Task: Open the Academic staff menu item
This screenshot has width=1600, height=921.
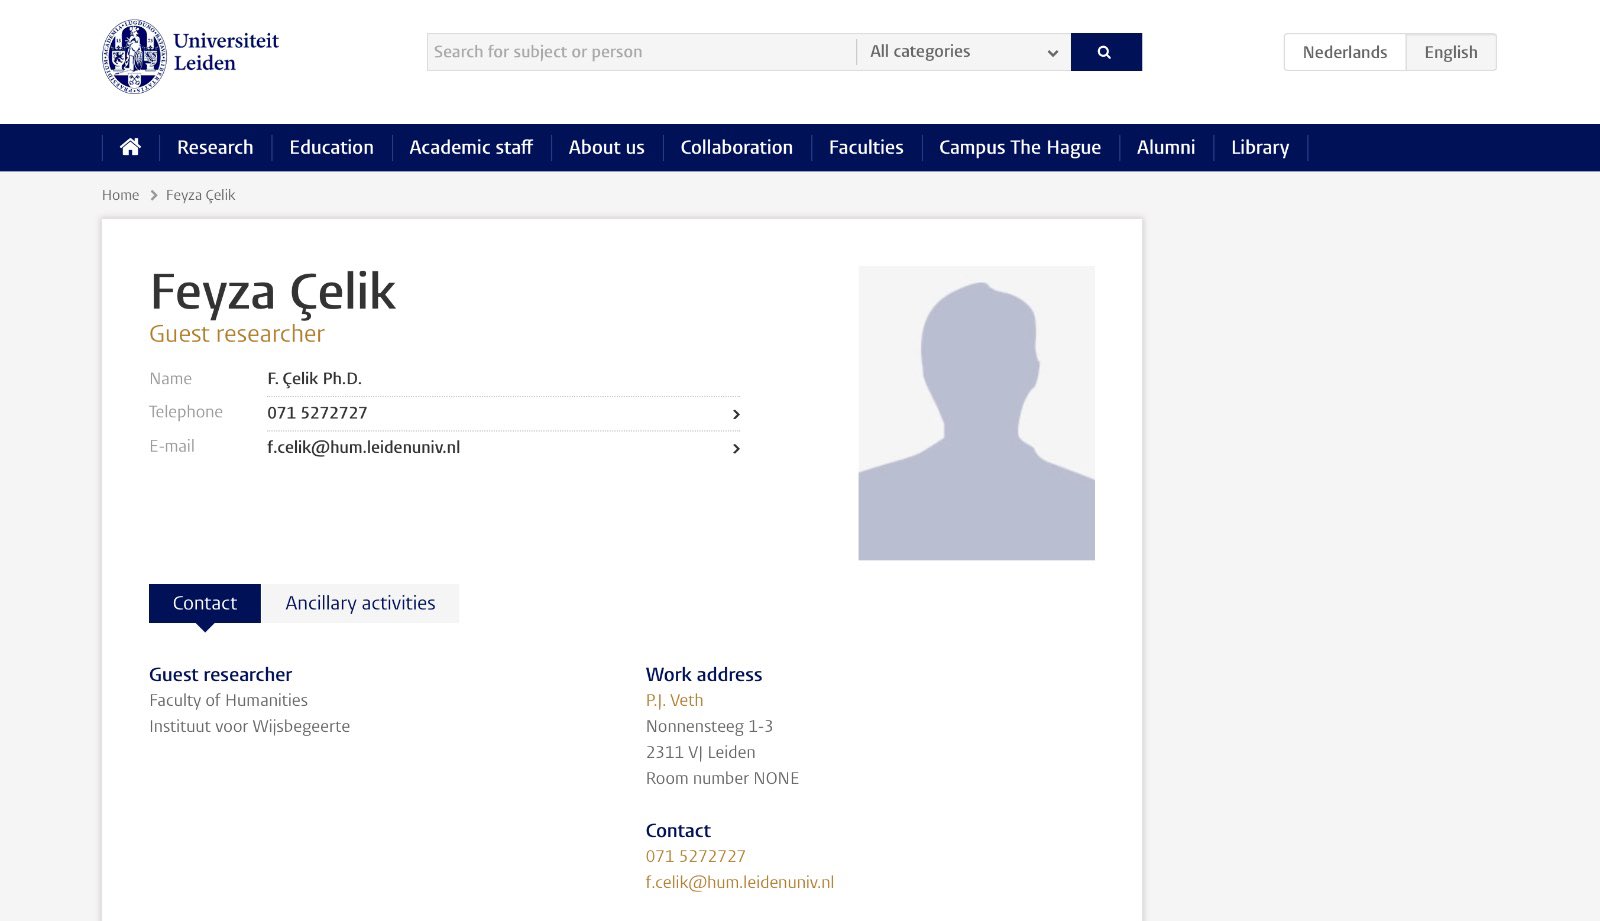Action: 471,148
